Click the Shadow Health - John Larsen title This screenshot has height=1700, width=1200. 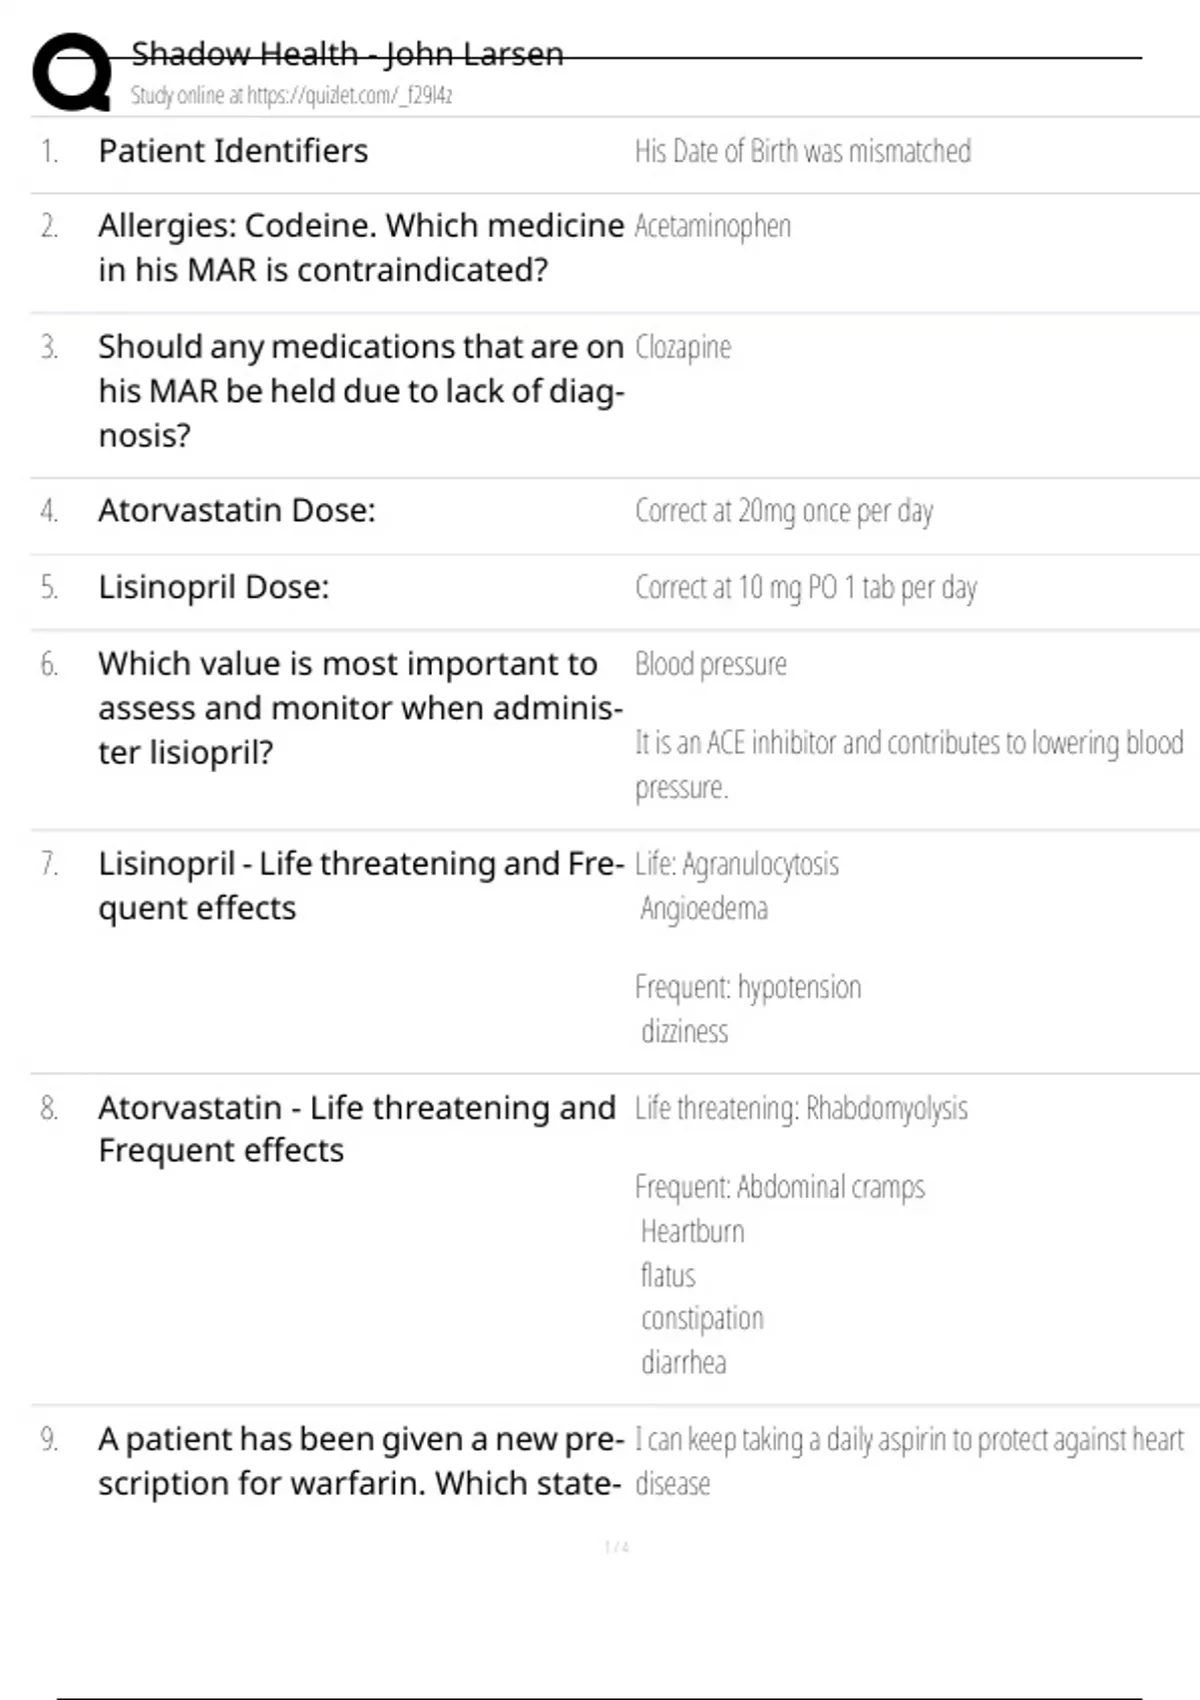pyautogui.click(x=347, y=54)
